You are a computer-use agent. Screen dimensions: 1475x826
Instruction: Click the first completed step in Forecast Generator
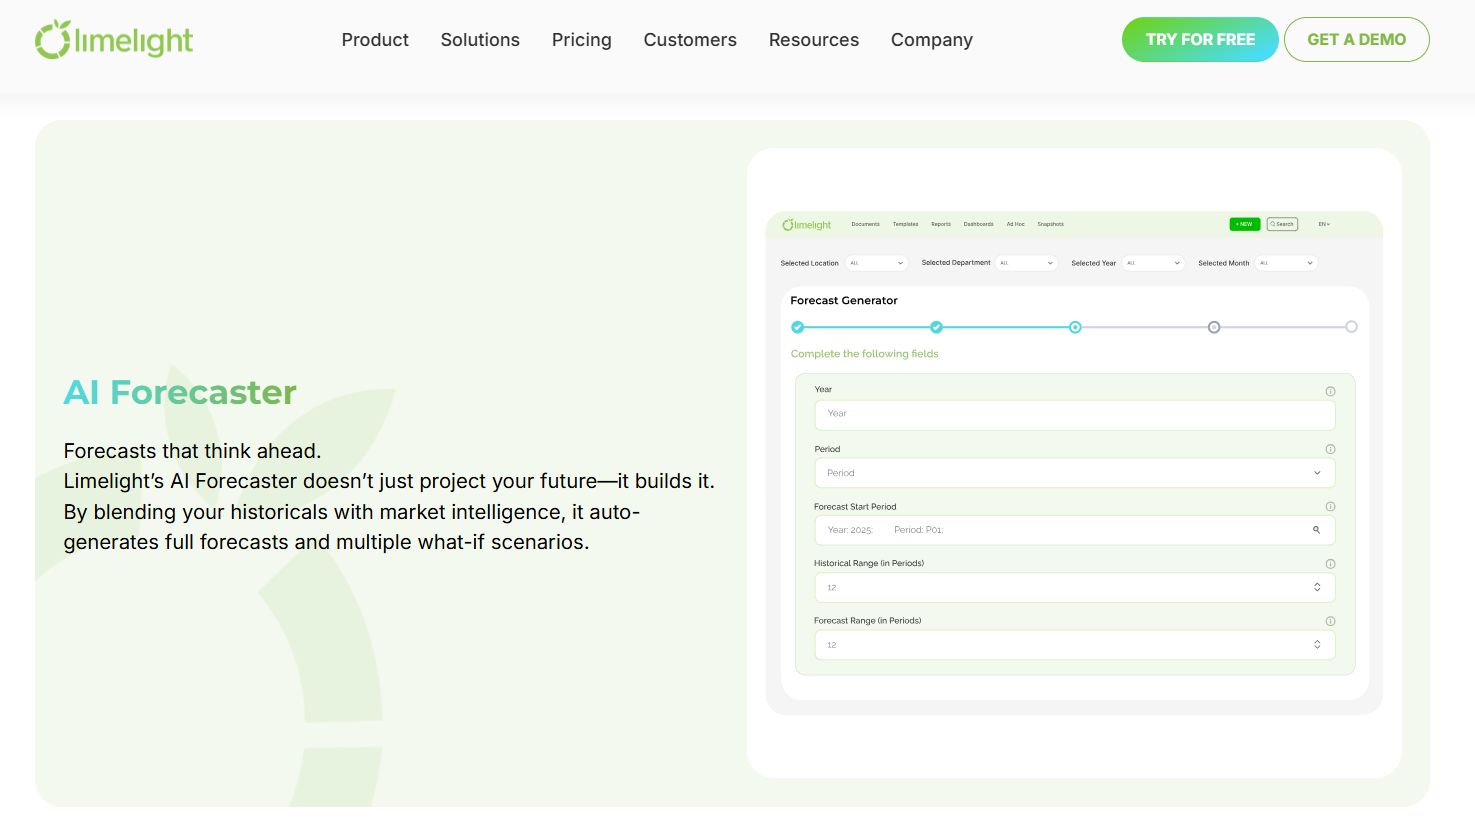[797, 327]
